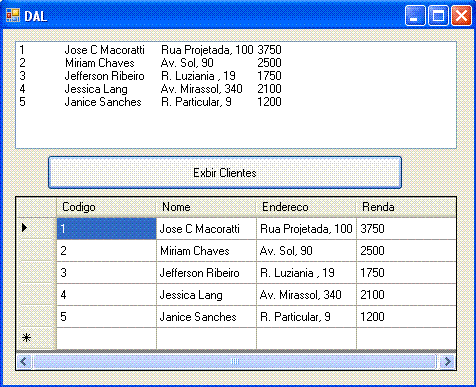Click the Exbir Clientes button
Image resolution: width=476 pixels, height=387 pixels.
click(x=225, y=173)
